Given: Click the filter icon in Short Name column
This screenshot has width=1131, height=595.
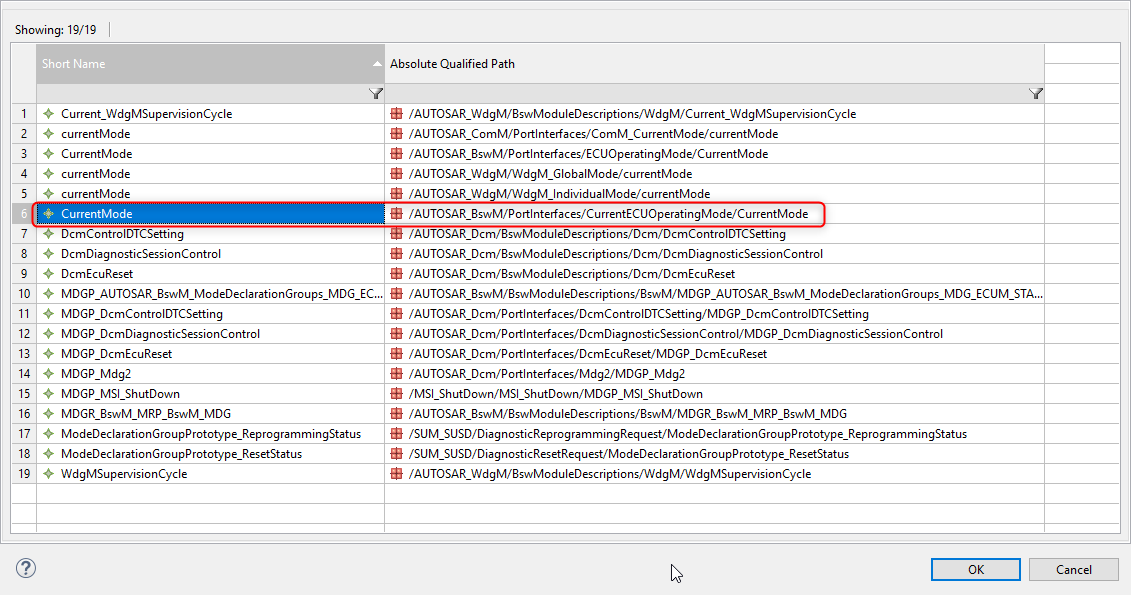Looking at the screenshot, I should [x=376, y=94].
